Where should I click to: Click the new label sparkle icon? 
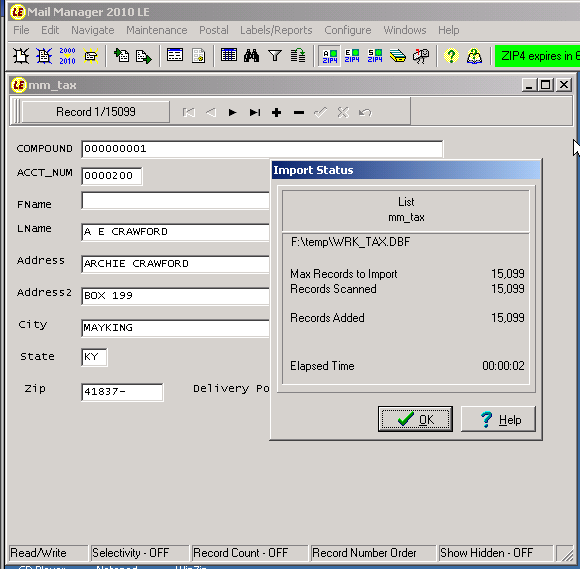click(91, 56)
